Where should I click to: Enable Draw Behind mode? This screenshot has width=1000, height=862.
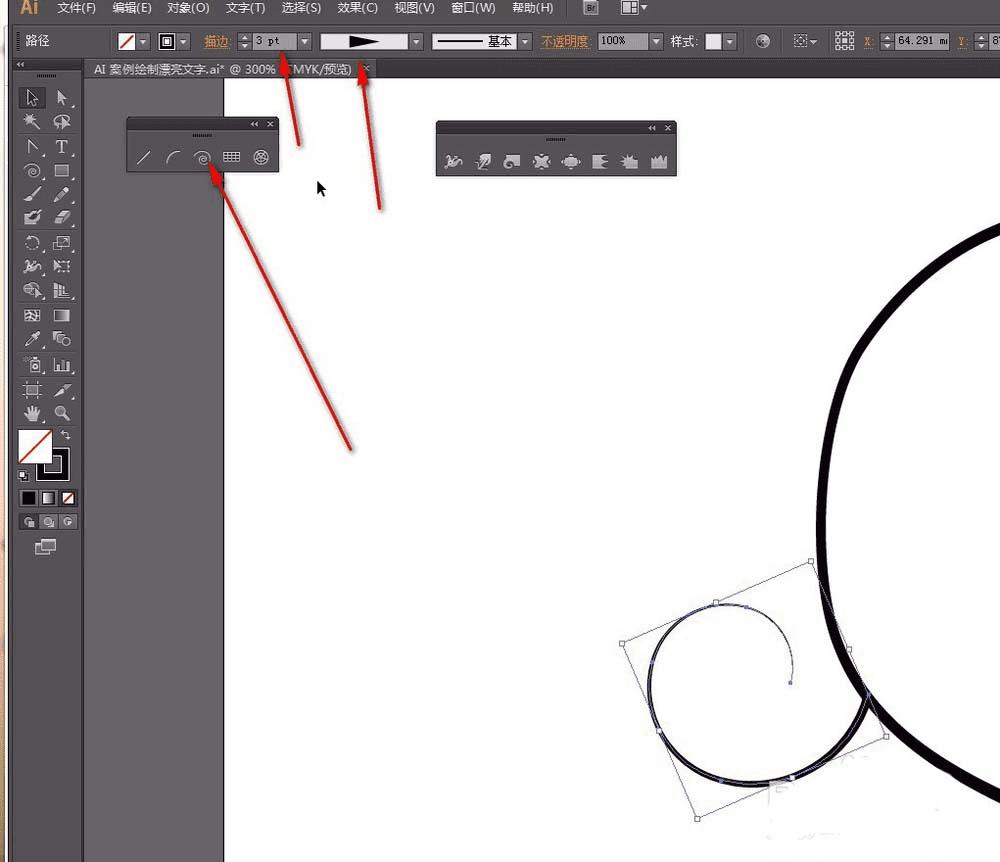(x=48, y=522)
